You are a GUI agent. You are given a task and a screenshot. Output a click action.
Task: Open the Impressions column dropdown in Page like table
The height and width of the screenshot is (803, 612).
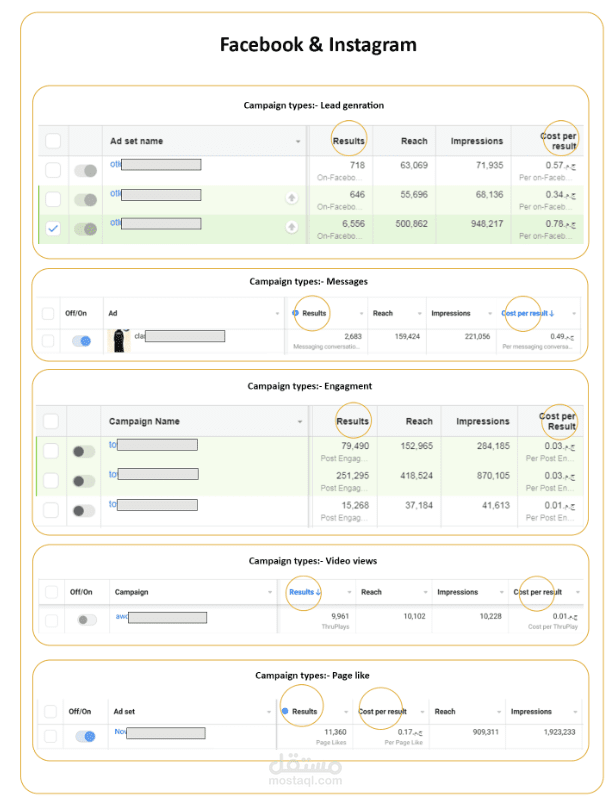pos(575,712)
